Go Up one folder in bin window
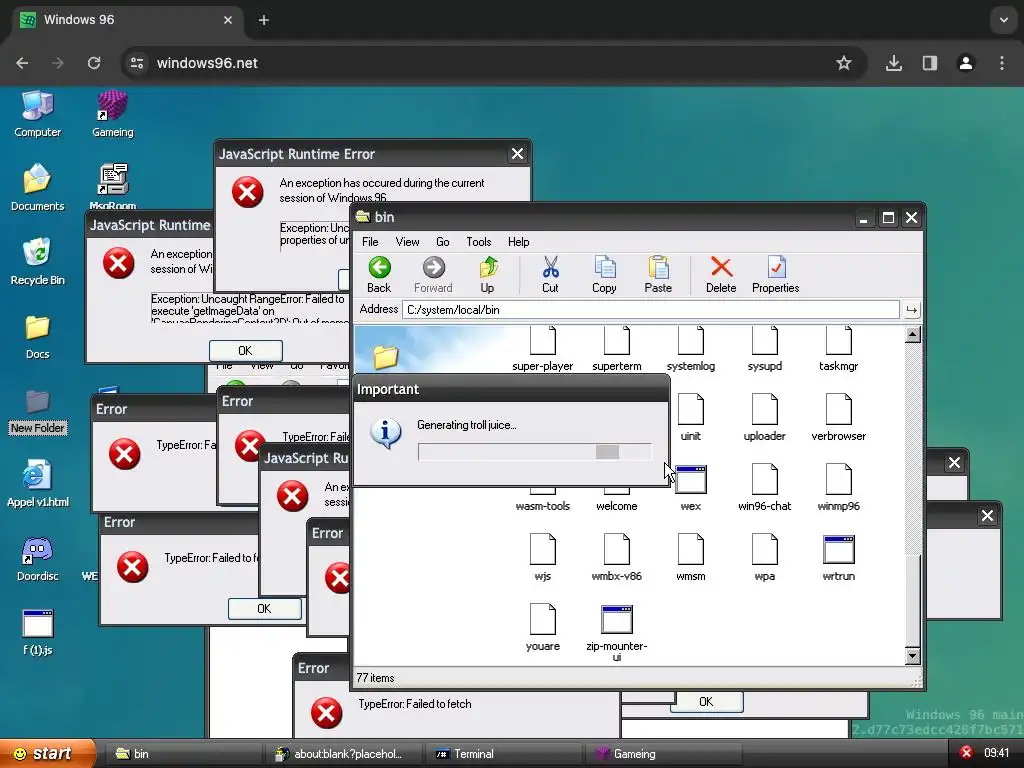The height and width of the screenshot is (768, 1024). (487, 274)
